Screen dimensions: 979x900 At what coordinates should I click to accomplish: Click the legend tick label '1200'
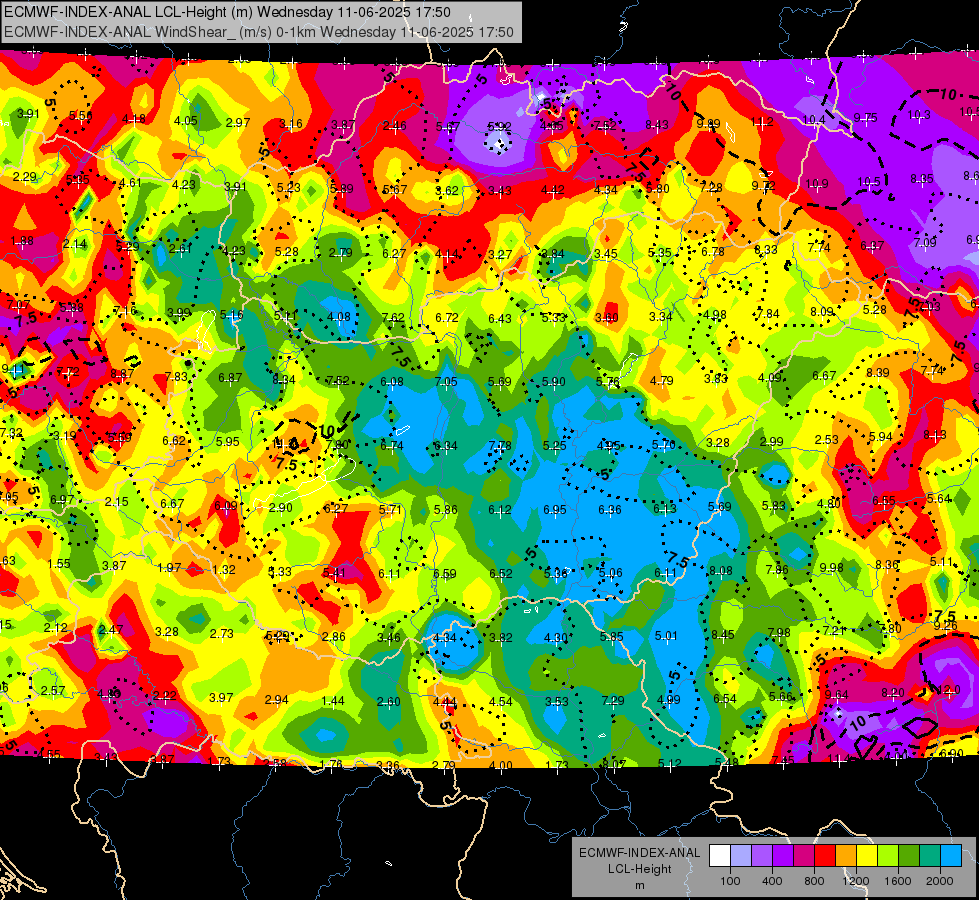tap(856, 881)
